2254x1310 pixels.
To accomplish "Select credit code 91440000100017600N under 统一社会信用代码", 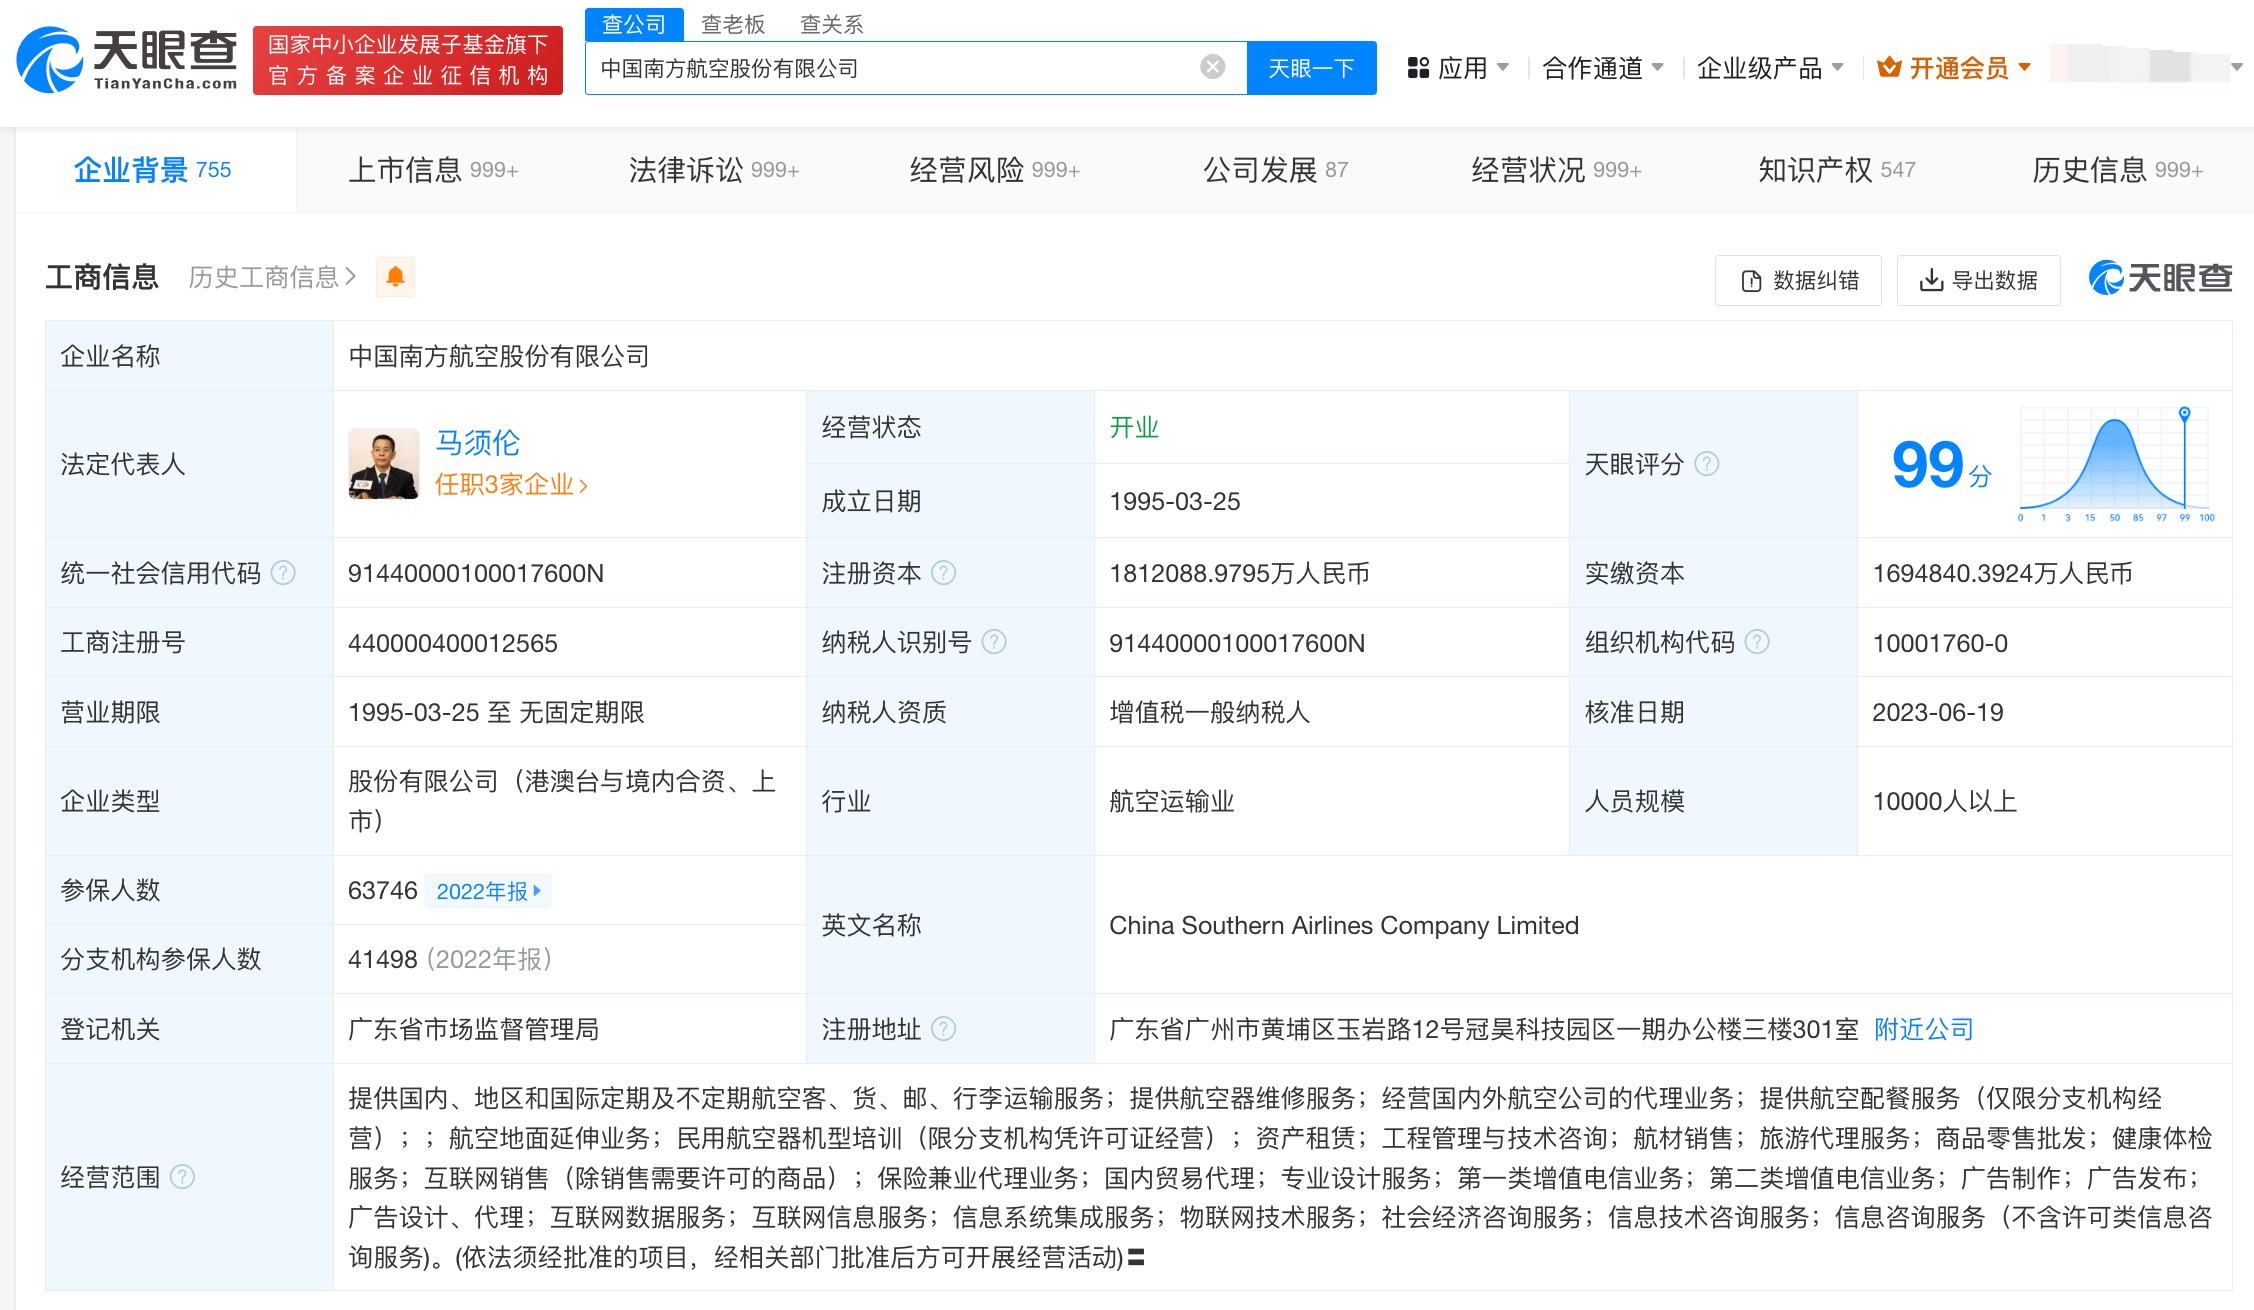I will coord(476,573).
